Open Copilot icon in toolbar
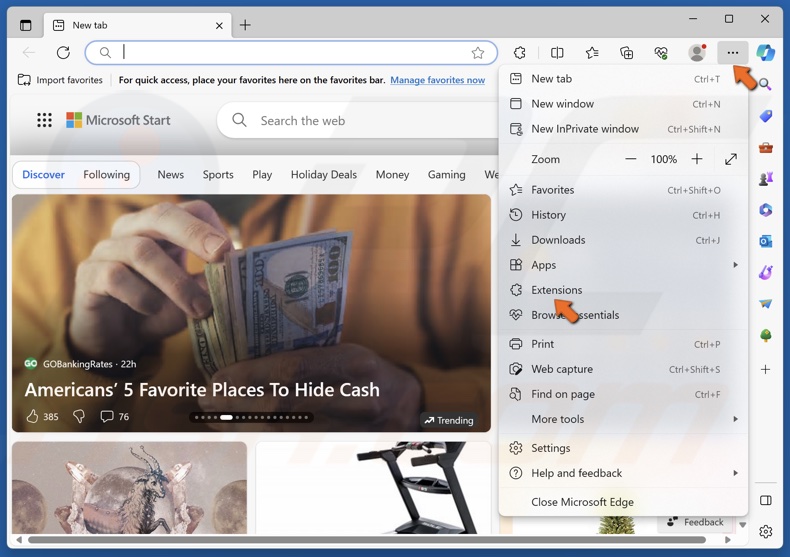 tap(765, 52)
